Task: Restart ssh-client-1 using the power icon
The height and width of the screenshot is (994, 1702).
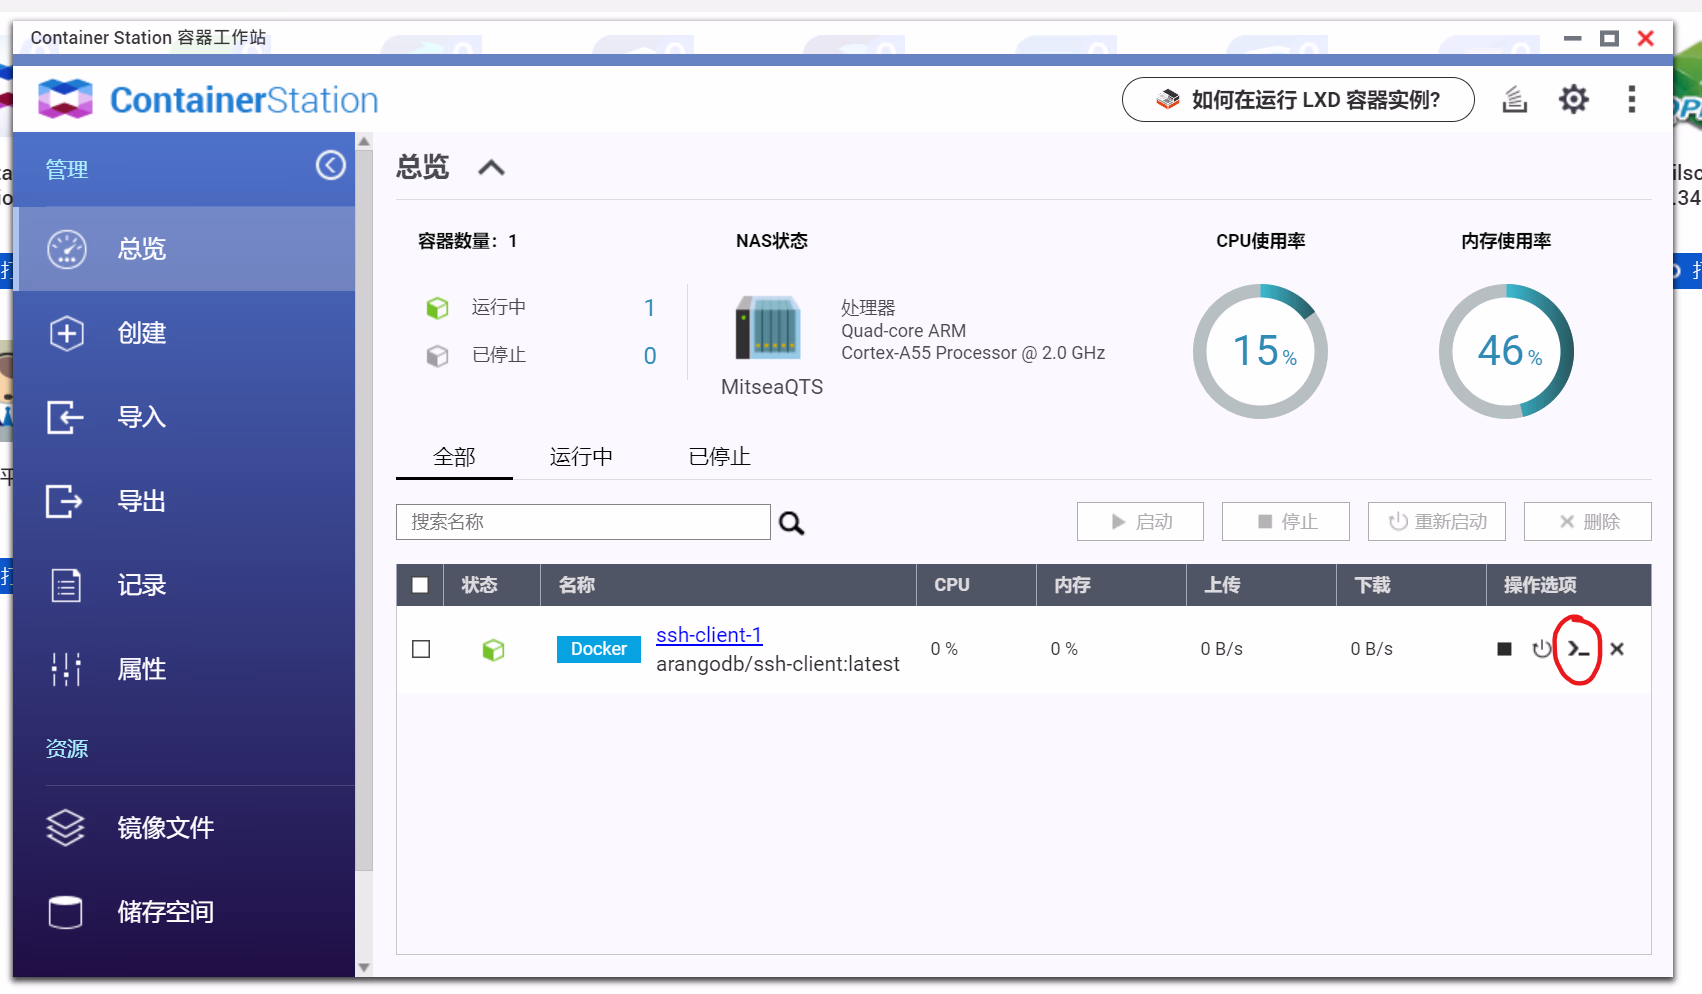Action: click(x=1541, y=650)
